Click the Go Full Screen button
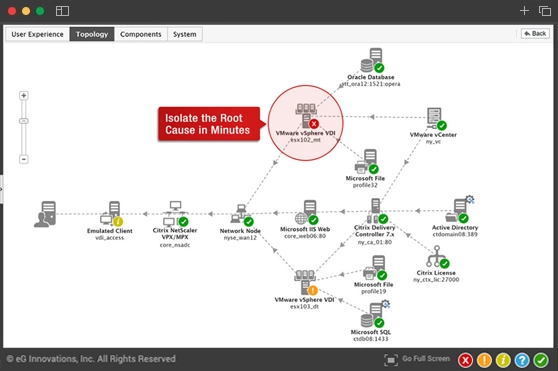Screen dimensions: 558x371 [x=417, y=359]
